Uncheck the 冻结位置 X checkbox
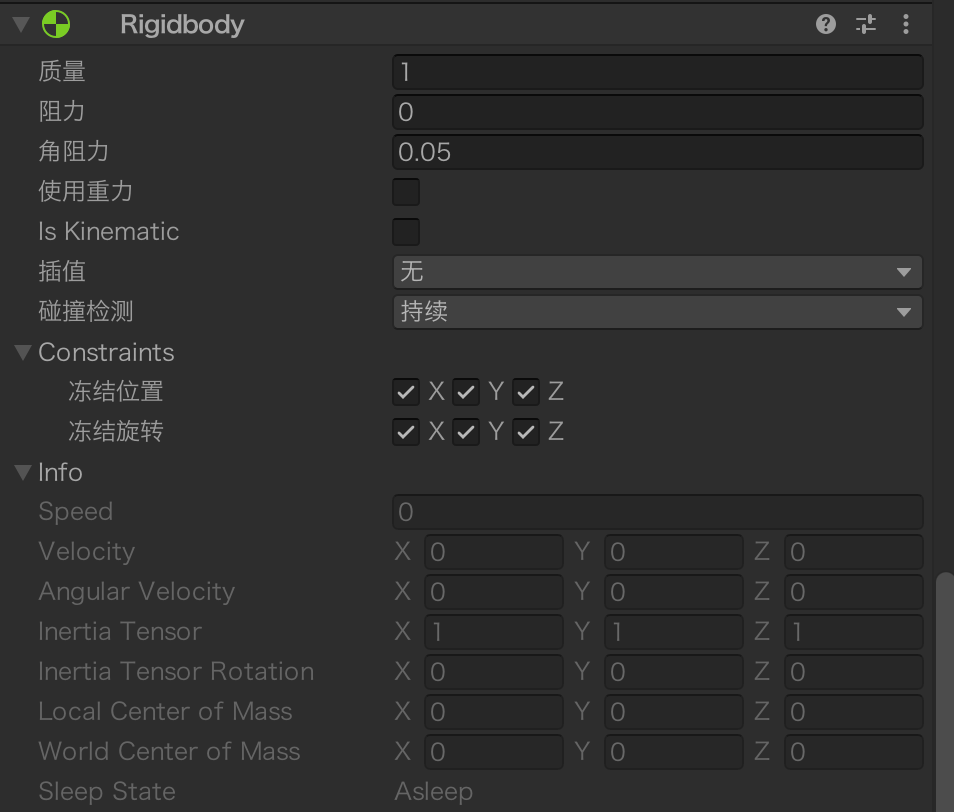 coord(406,391)
